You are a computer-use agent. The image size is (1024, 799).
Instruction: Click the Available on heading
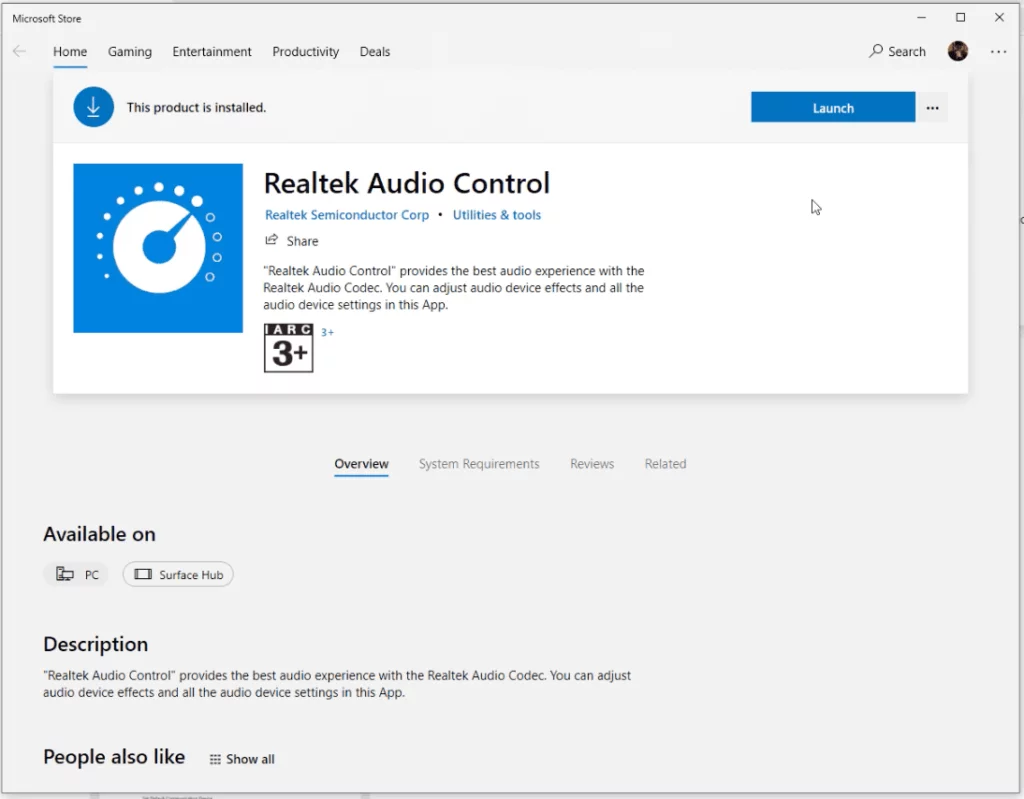tap(99, 534)
